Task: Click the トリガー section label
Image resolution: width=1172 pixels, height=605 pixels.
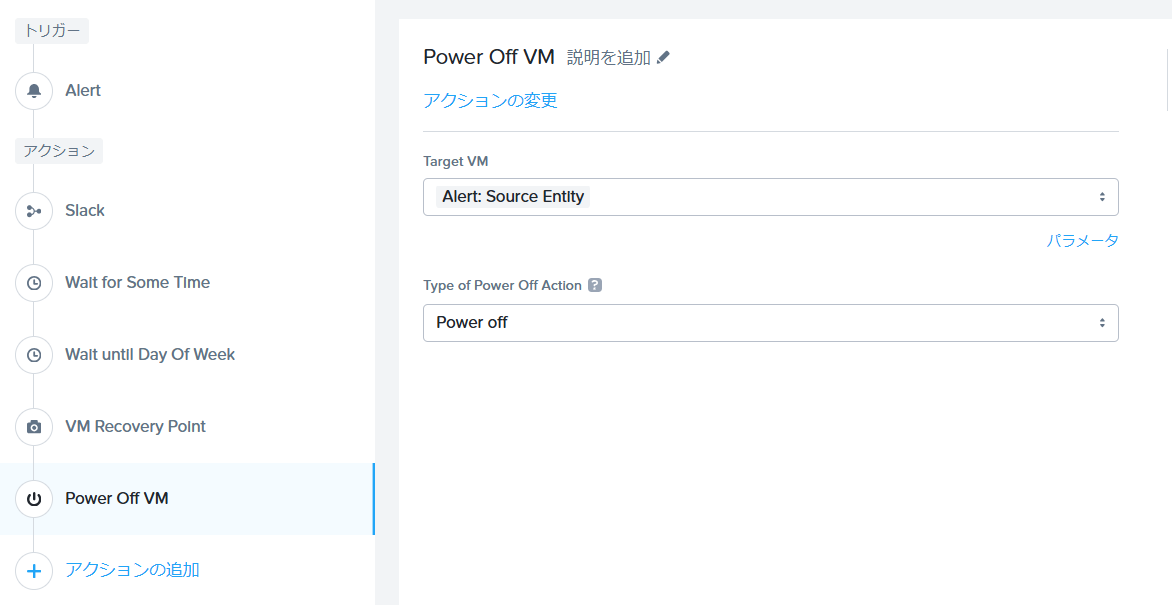Action: [x=52, y=31]
